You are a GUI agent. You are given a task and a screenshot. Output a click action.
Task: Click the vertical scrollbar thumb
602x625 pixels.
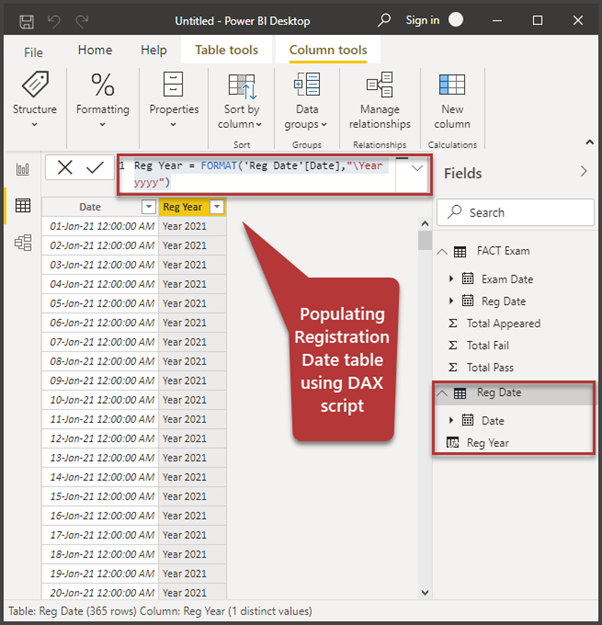425,240
